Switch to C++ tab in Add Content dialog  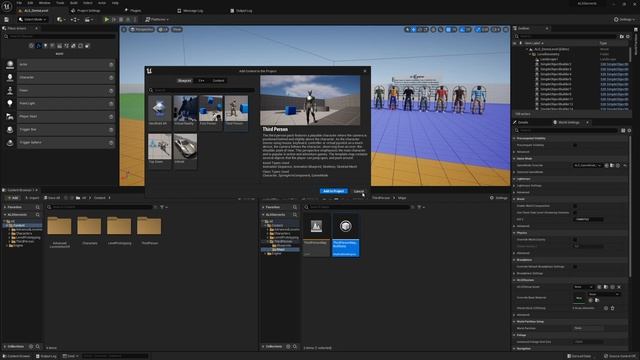tap(201, 80)
